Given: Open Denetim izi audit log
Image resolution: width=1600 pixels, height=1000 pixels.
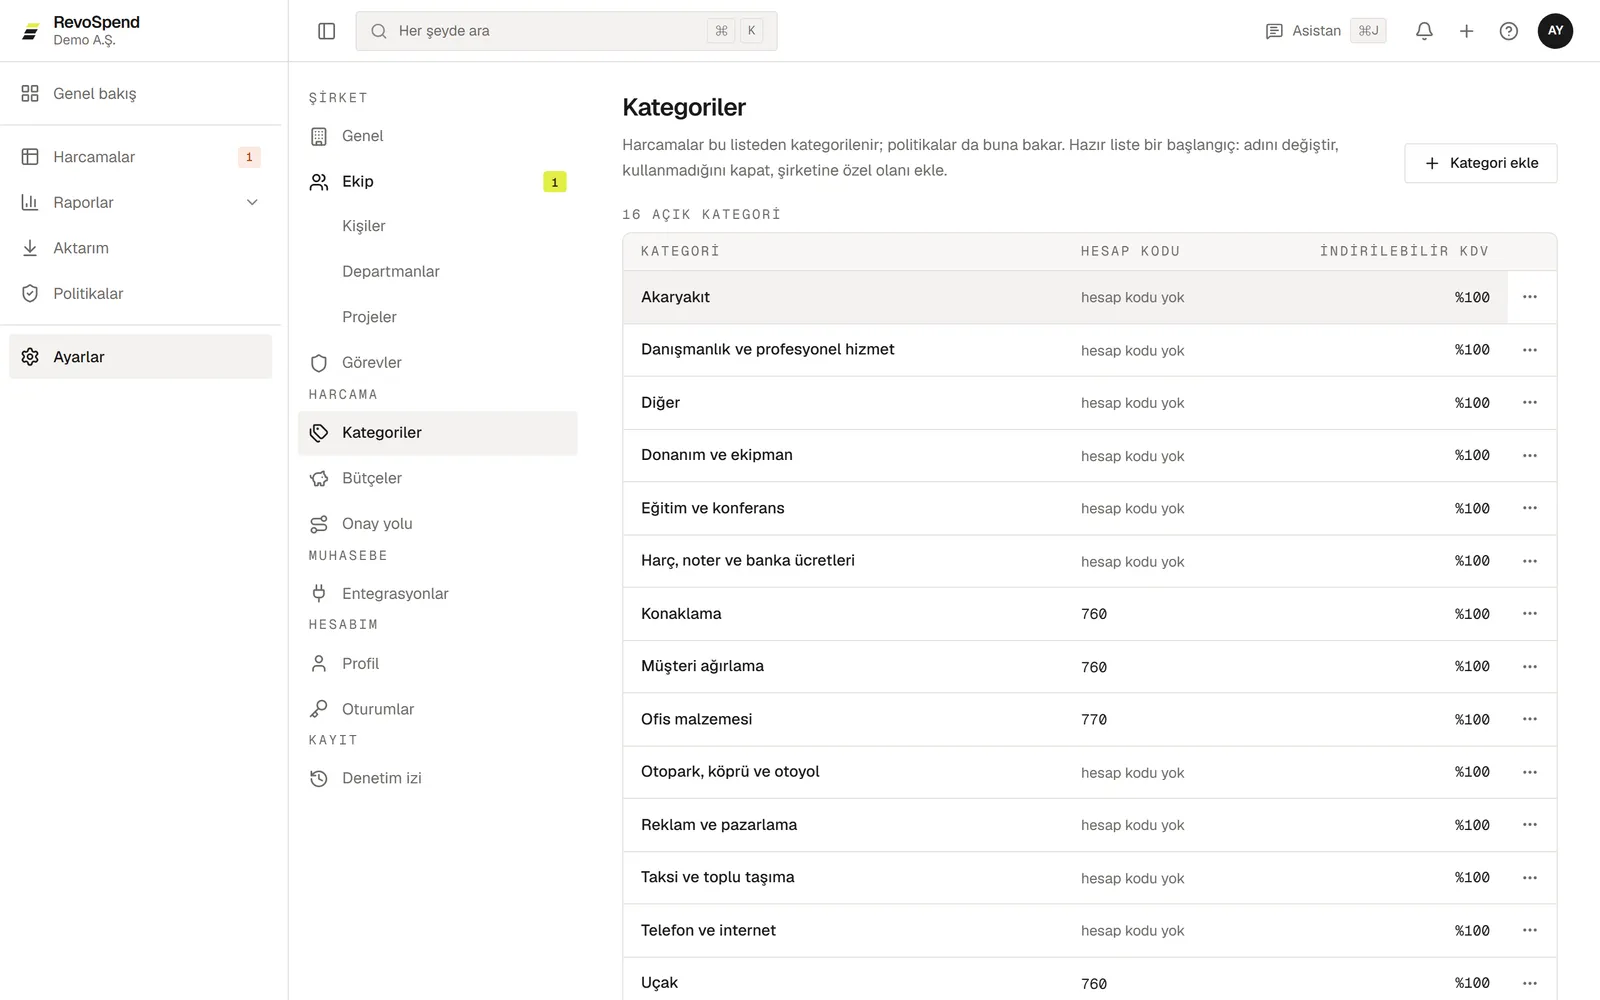Looking at the screenshot, I should click(x=437, y=778).
